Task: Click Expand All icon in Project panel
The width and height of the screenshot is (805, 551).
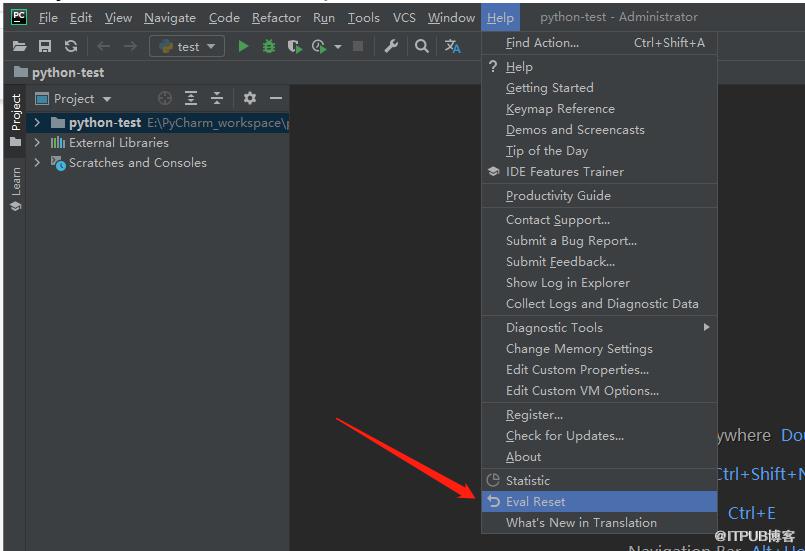Action: click(x=191, y=98)
